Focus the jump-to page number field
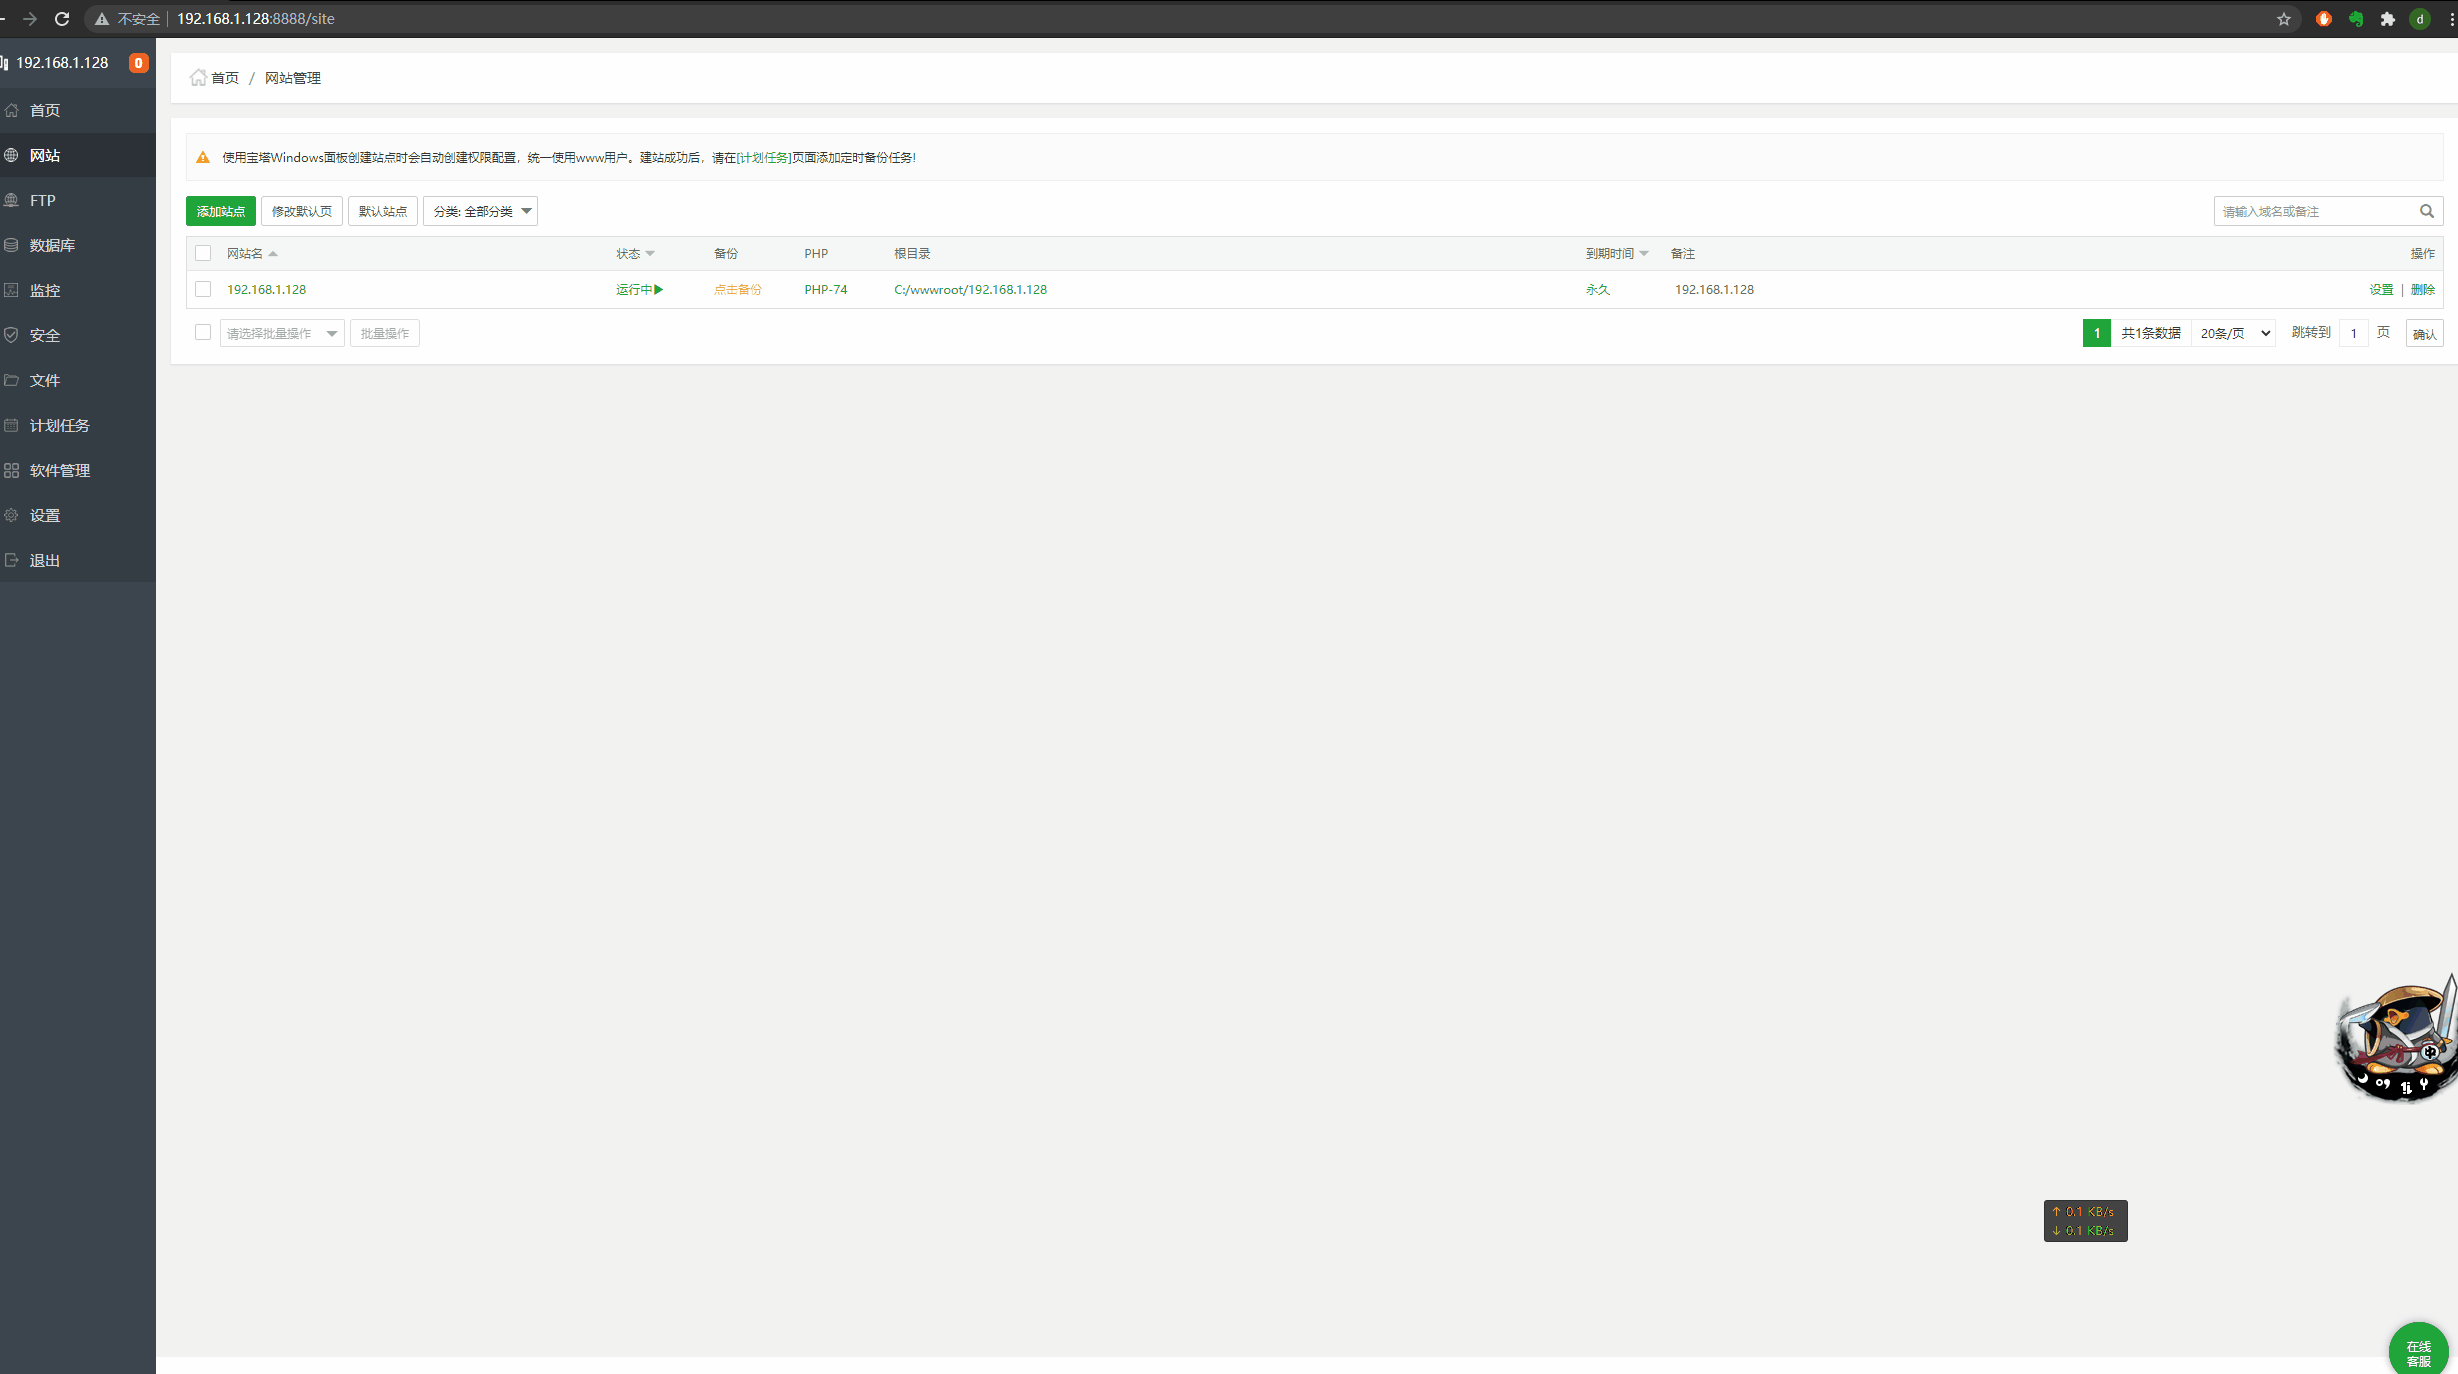 tap(2354, 333)
